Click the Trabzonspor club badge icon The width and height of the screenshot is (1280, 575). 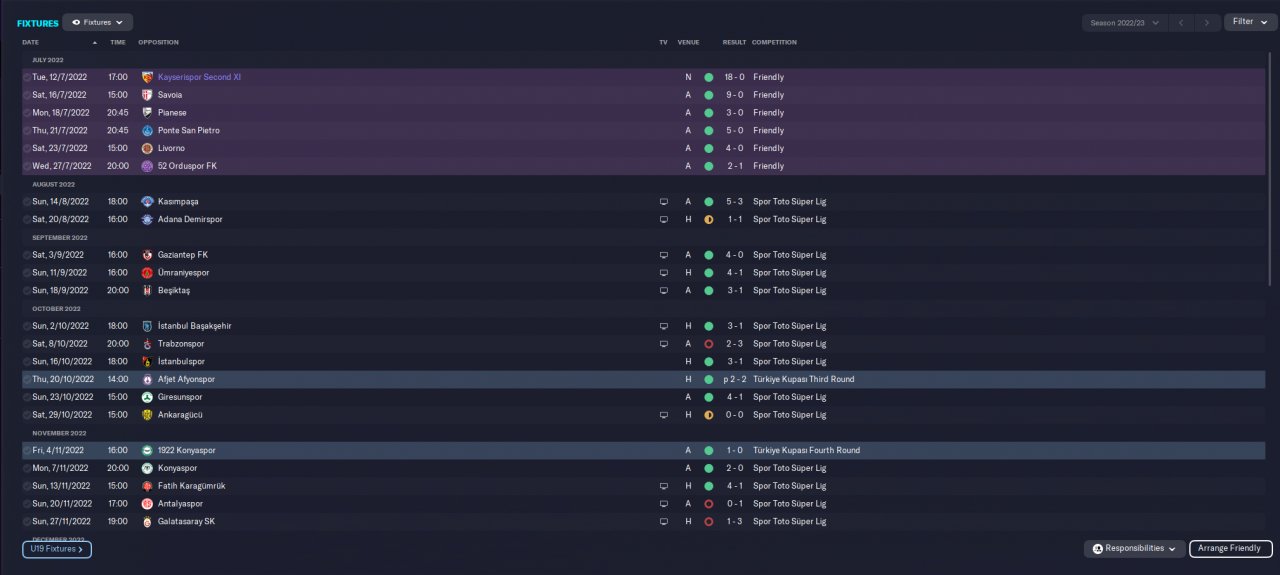tap(148, 344)
